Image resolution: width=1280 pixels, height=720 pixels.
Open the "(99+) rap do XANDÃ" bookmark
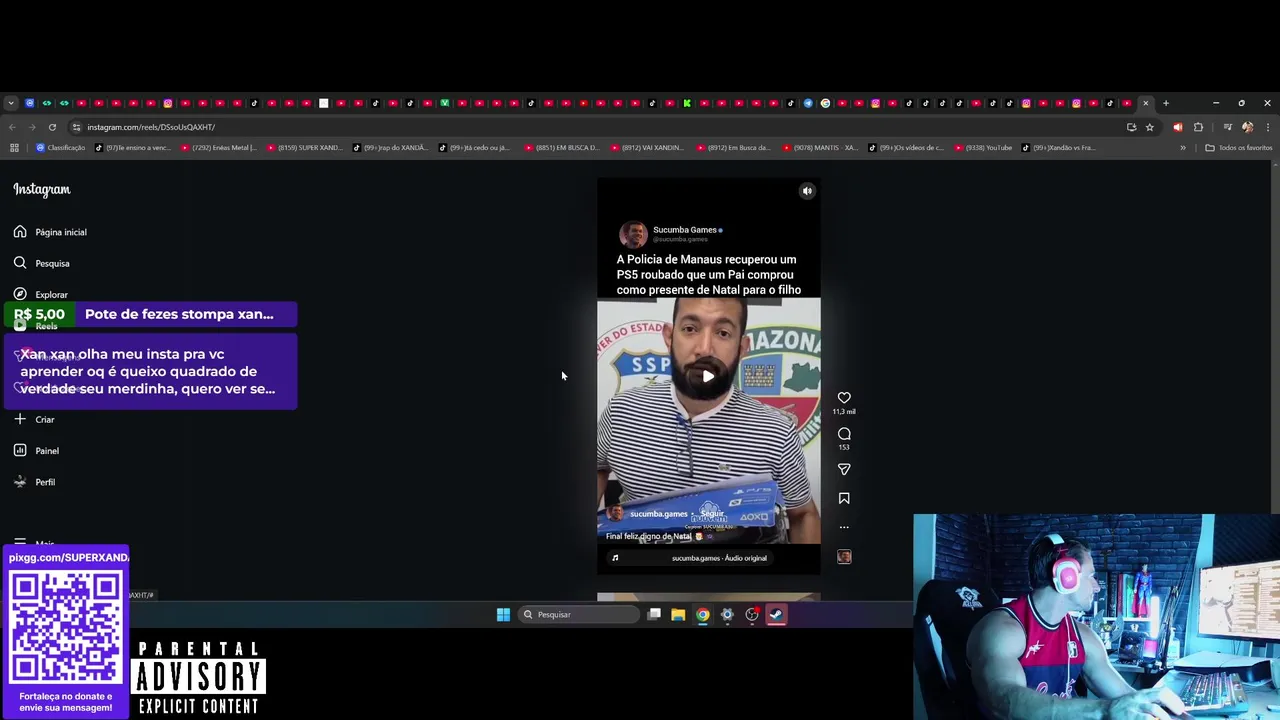coord(391,148)
